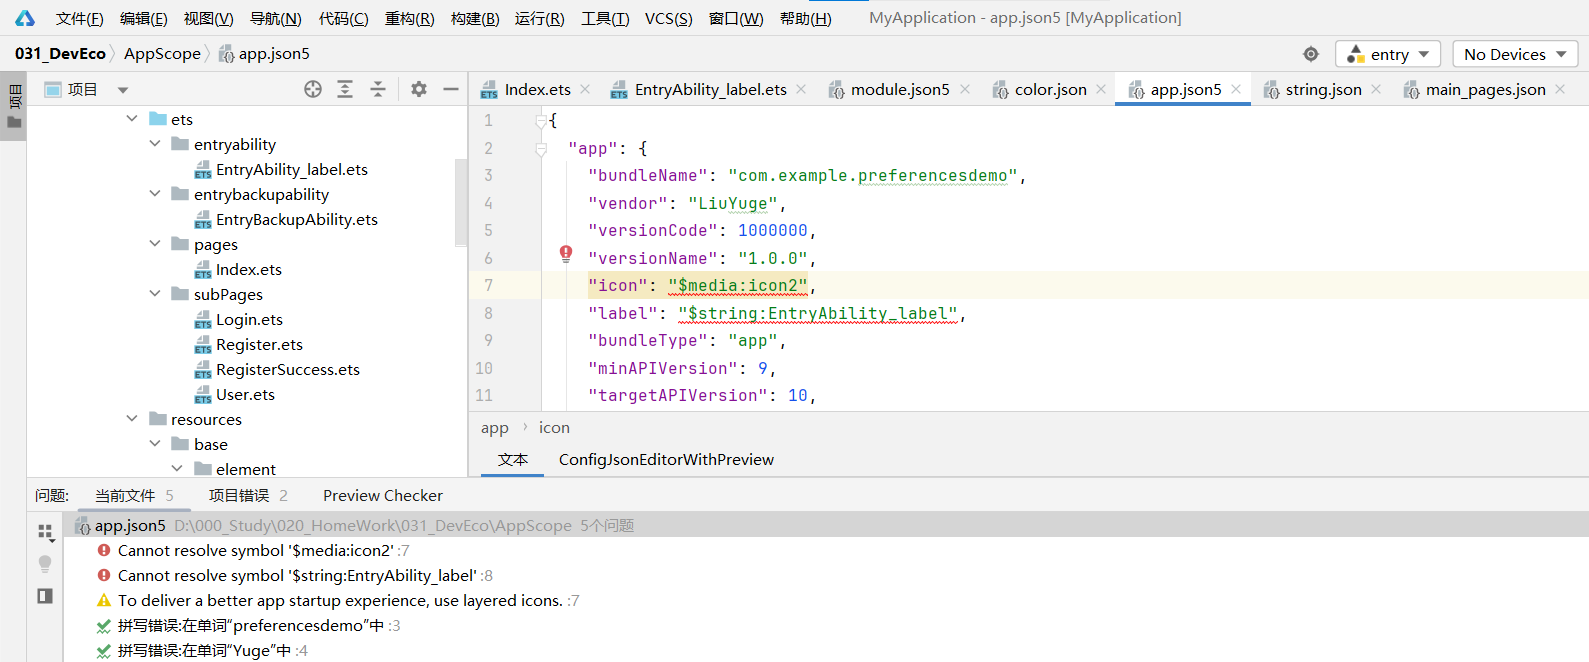Click the "$media:icon2" value in editor
Image resolution: width=1589 pixels, height=662 pixels.
click(x=738, y=286)
